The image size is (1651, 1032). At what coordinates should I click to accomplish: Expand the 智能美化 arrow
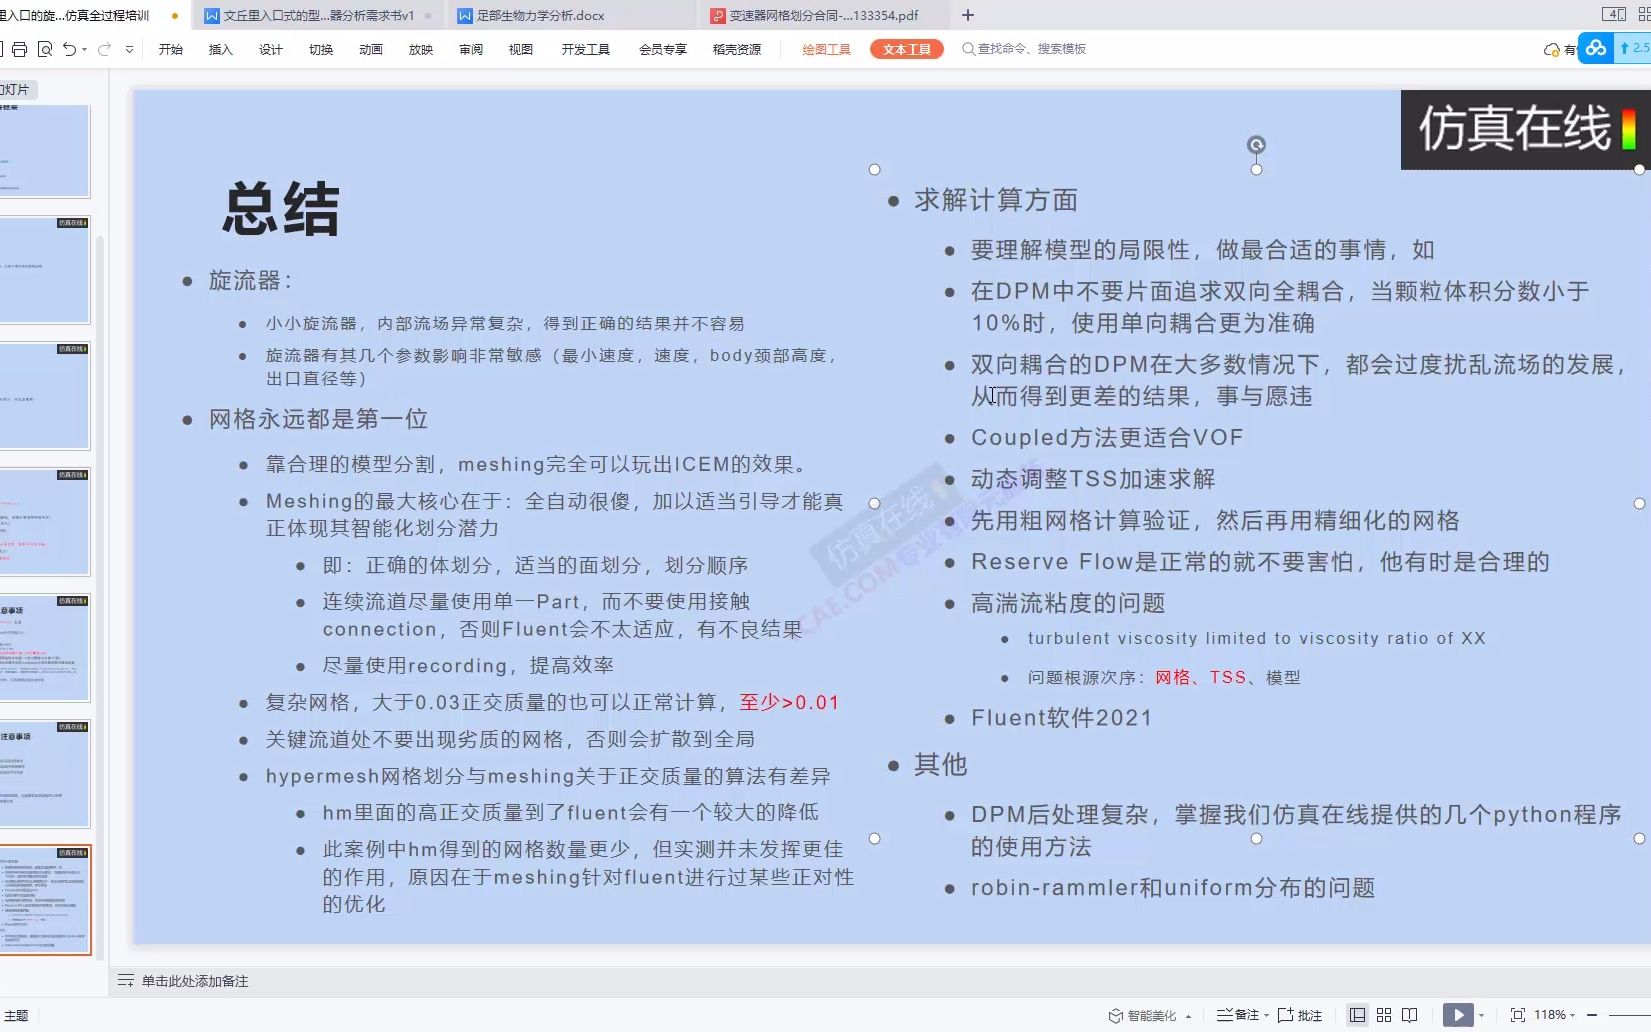(1188, 1016)
